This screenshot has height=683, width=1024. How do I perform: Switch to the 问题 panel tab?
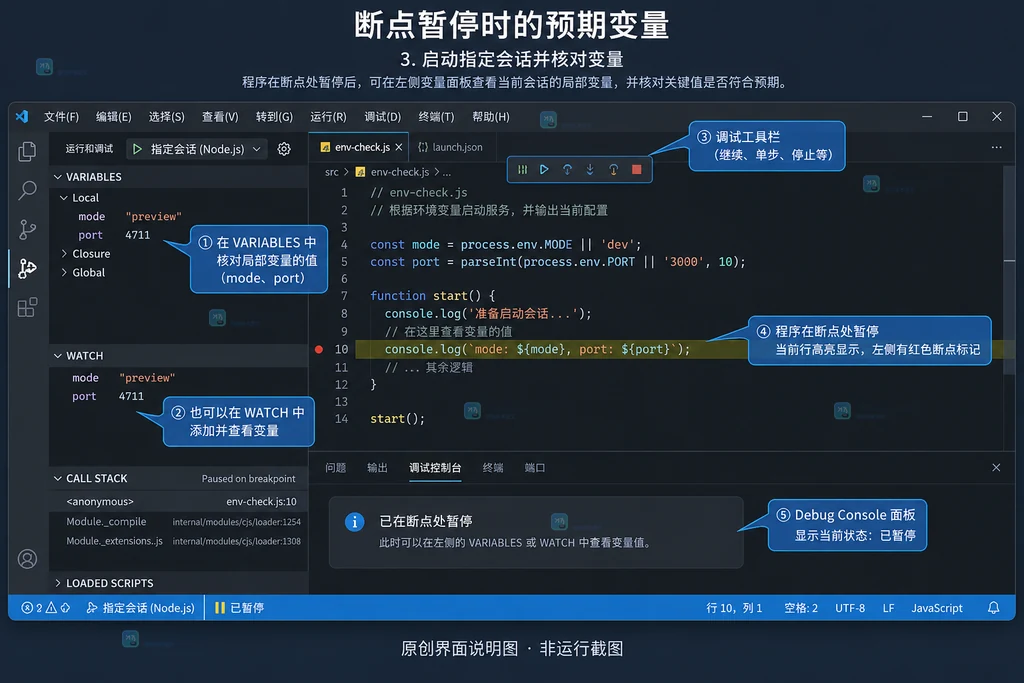[x=336, y=468]
